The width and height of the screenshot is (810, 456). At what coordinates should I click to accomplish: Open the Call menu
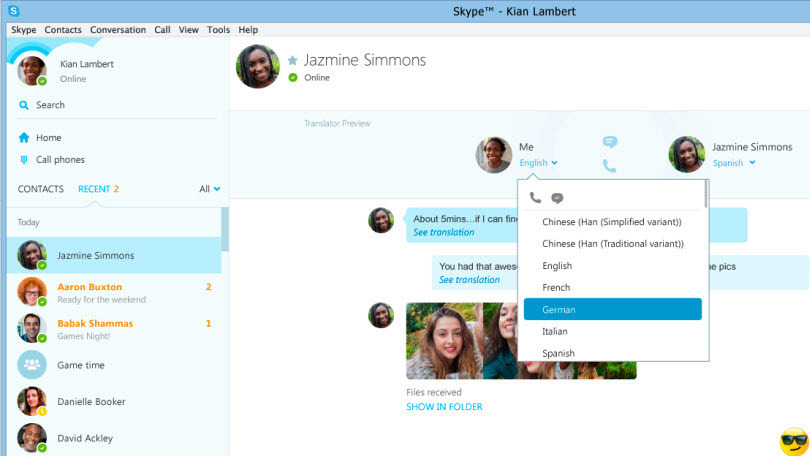click(x=162, y=29)
